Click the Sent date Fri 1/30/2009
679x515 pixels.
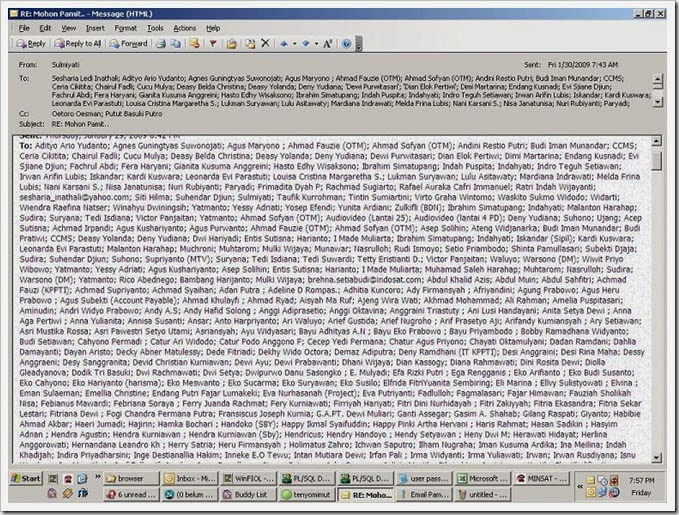coord(582,65)
